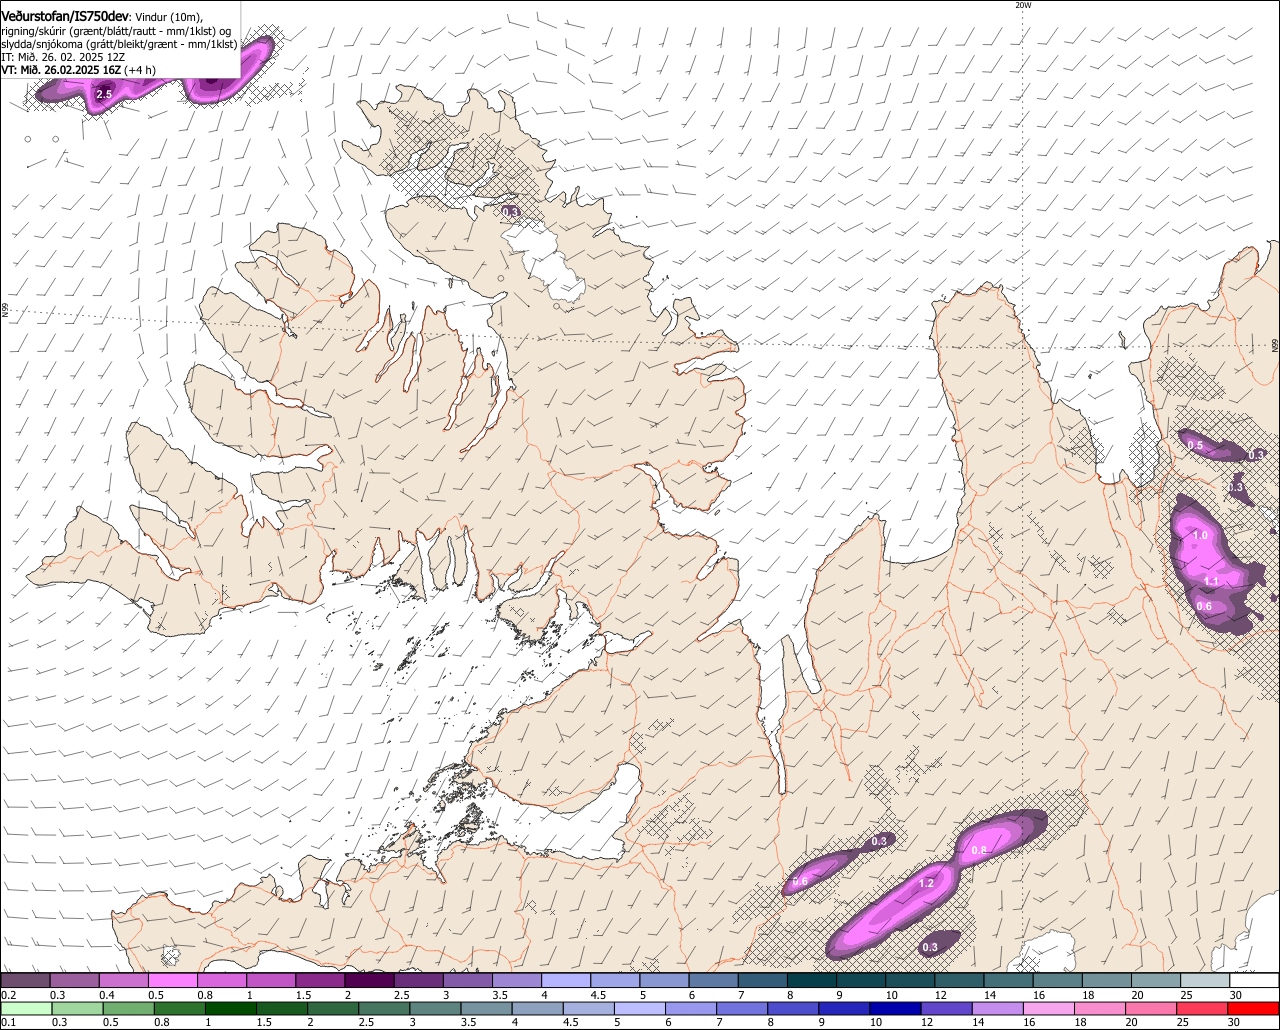Click the '10' label under the rain scale

(x=876, y=1022)
